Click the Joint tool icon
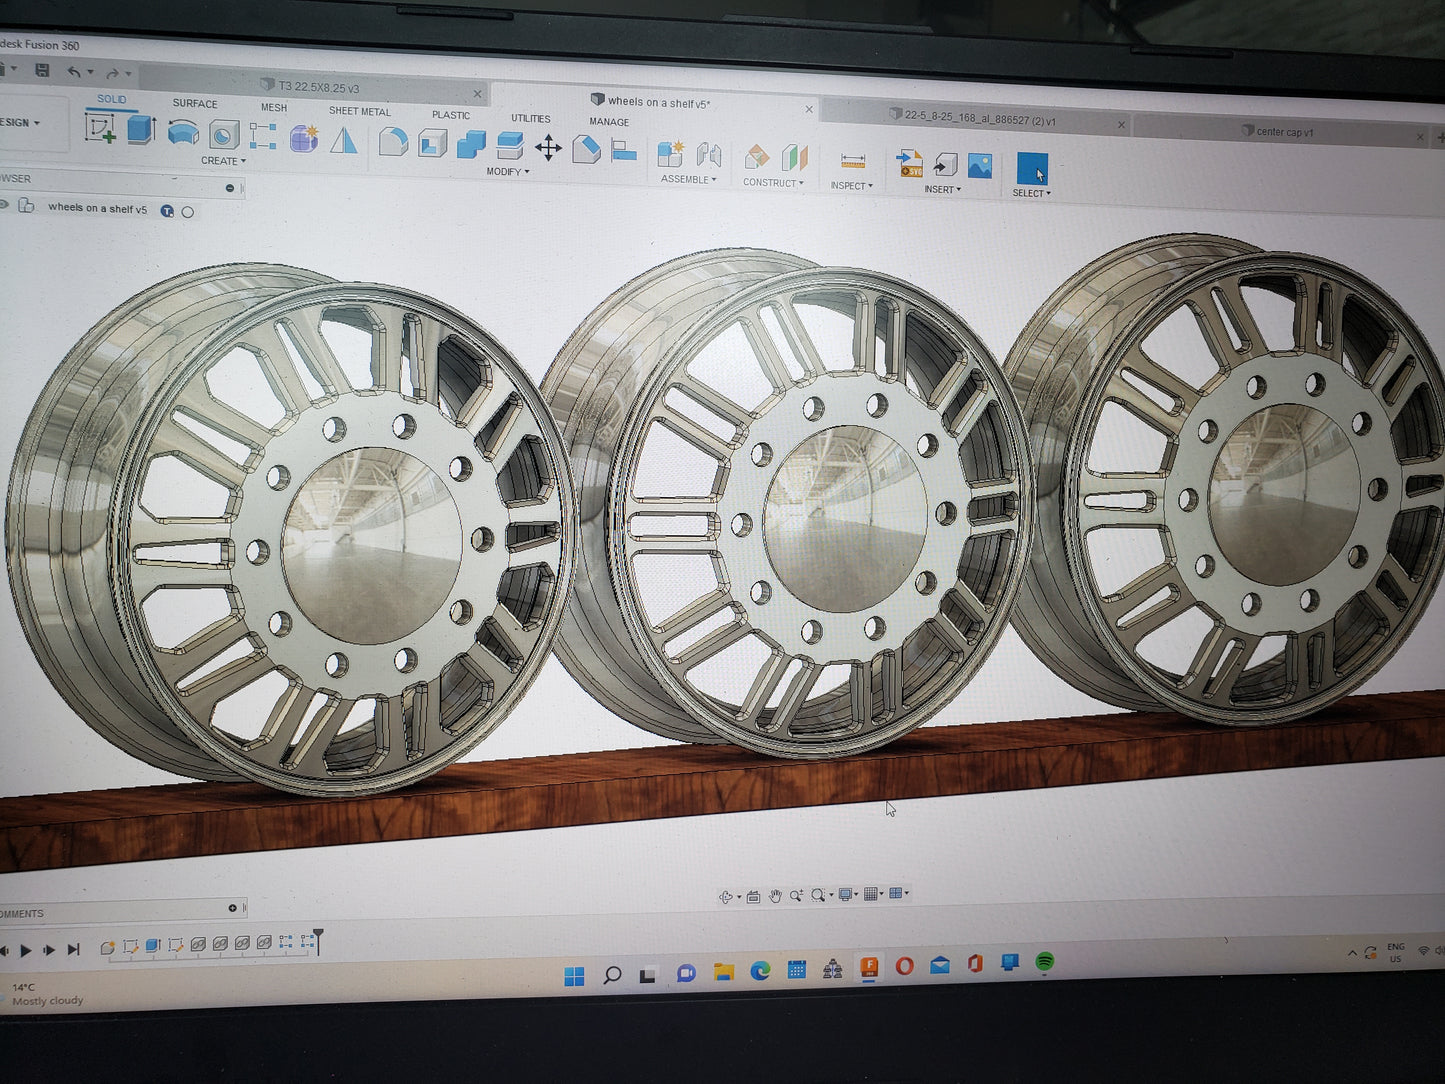1445x1084 pixels. click(709, 154)
